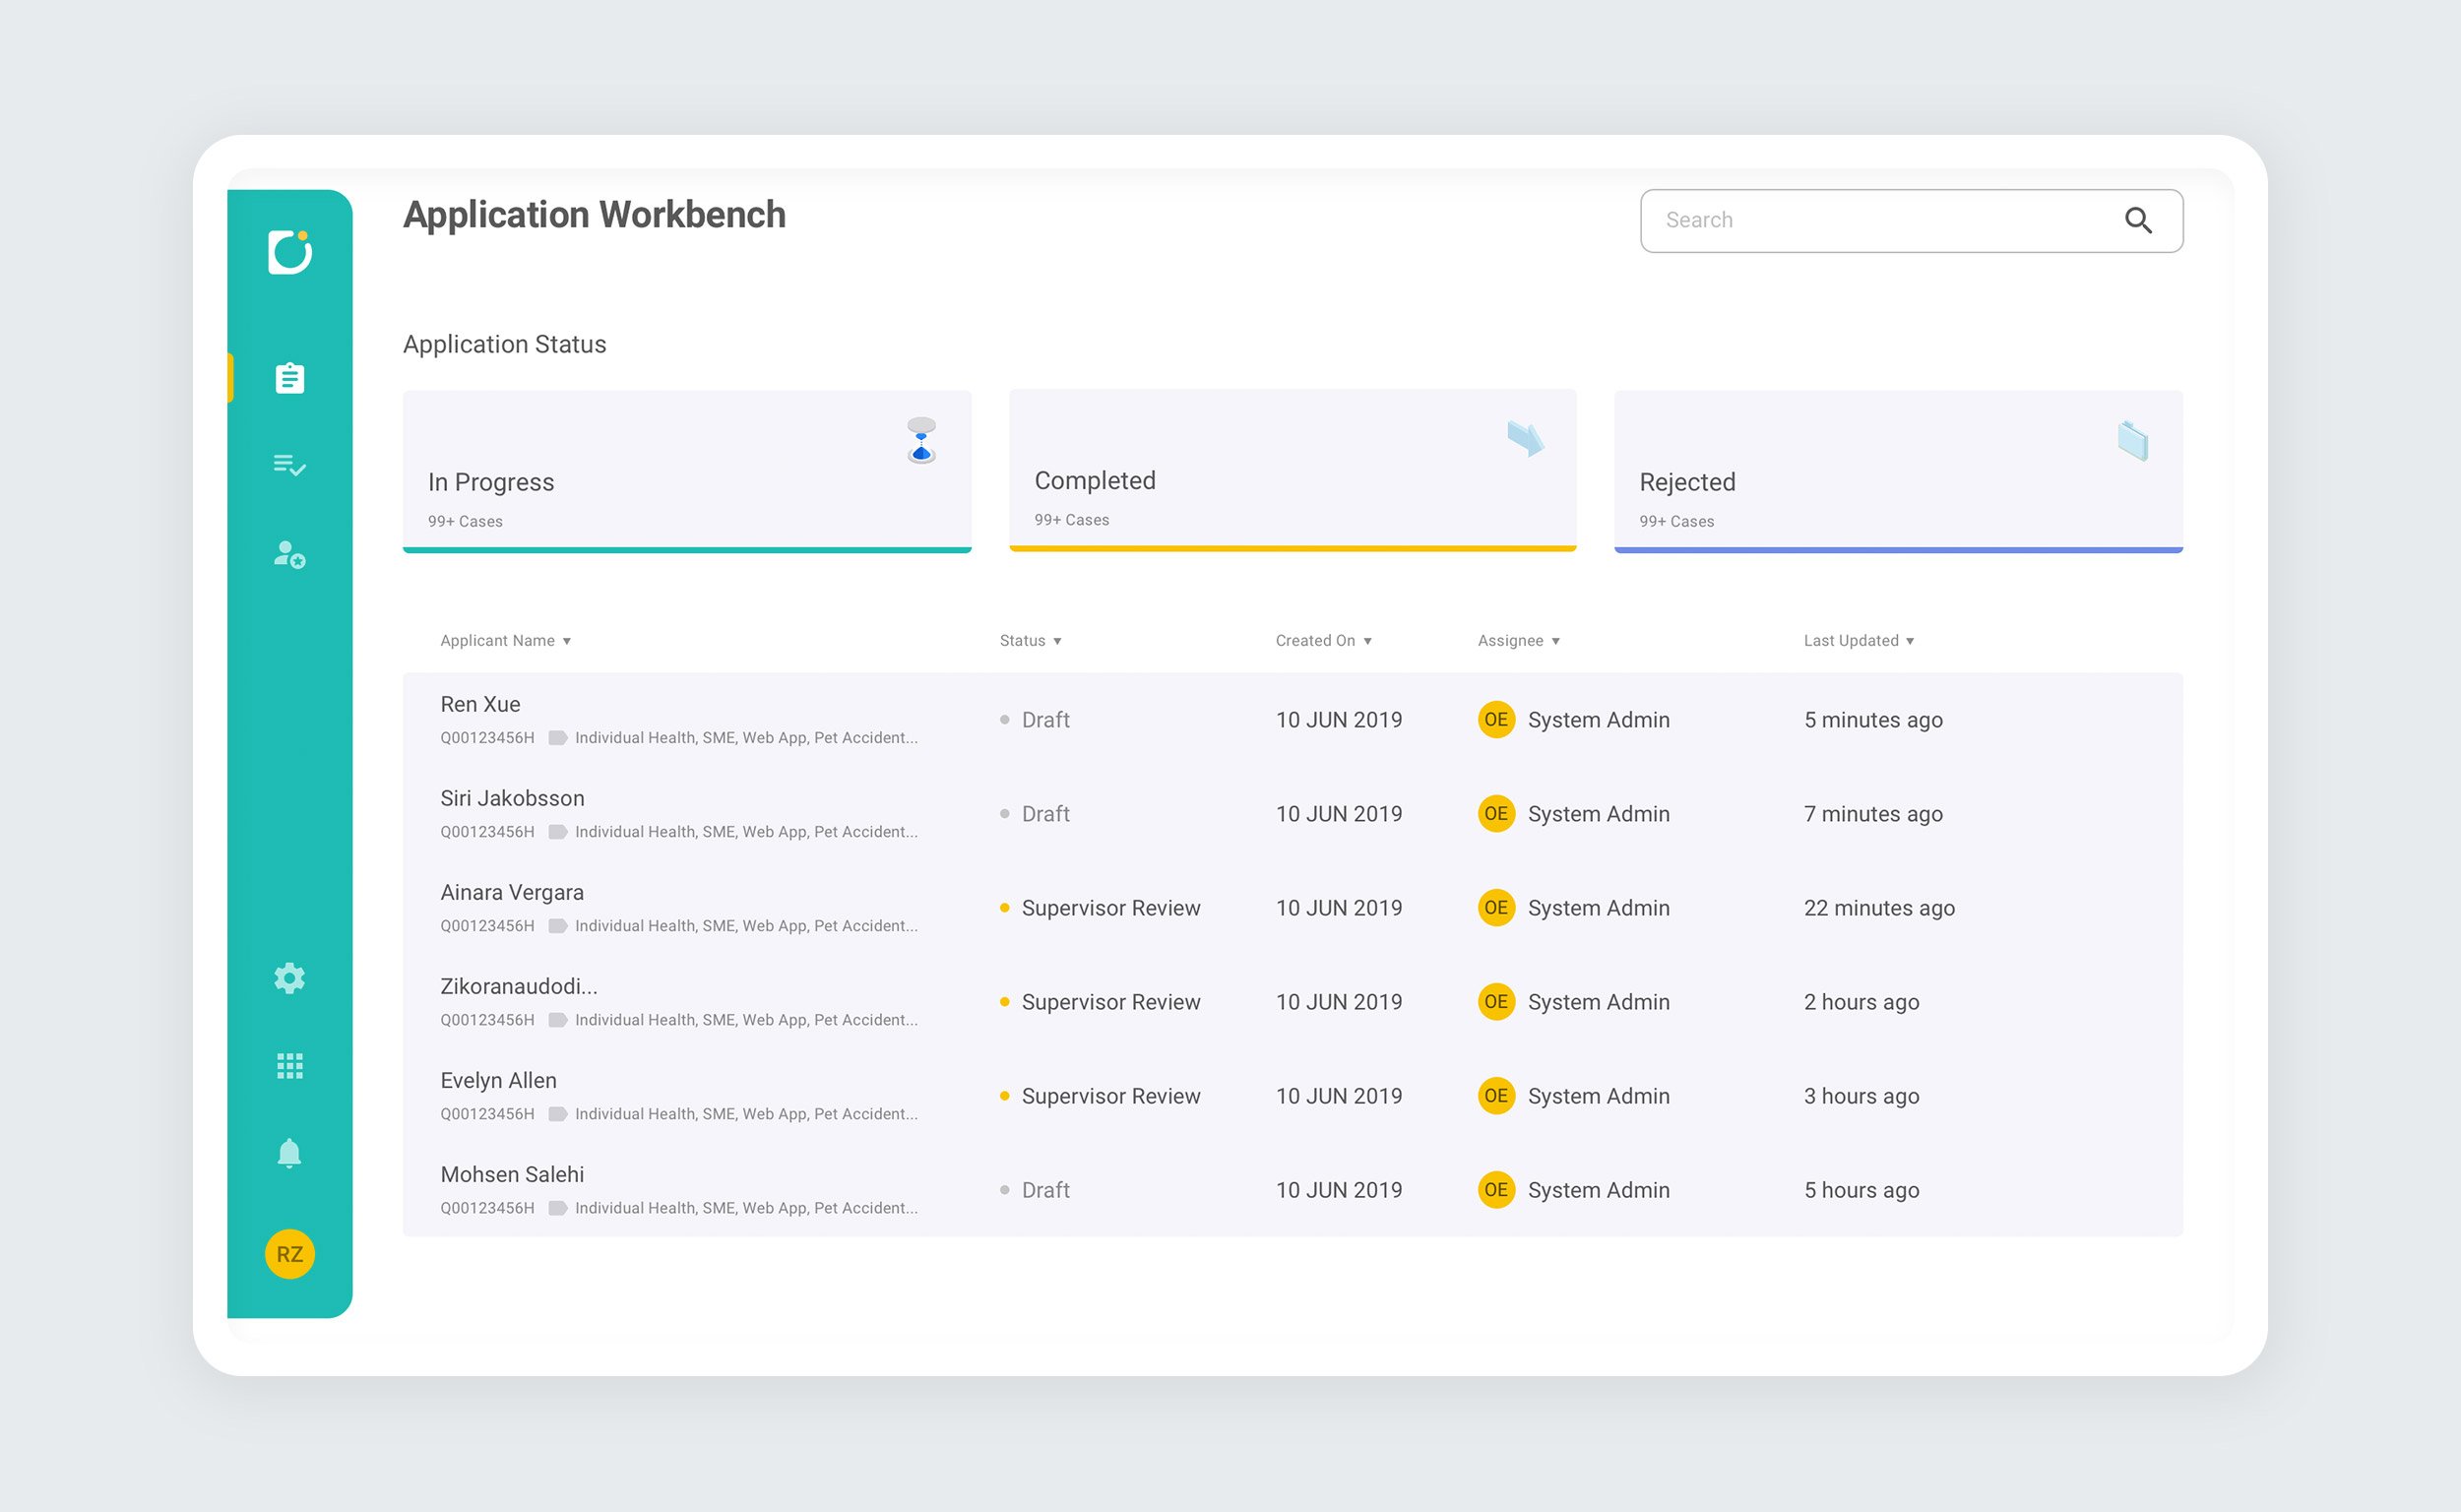Open the applications clipboard icon in sidebar
The width and height of the screenshot is (2461, 1512).
290,378
